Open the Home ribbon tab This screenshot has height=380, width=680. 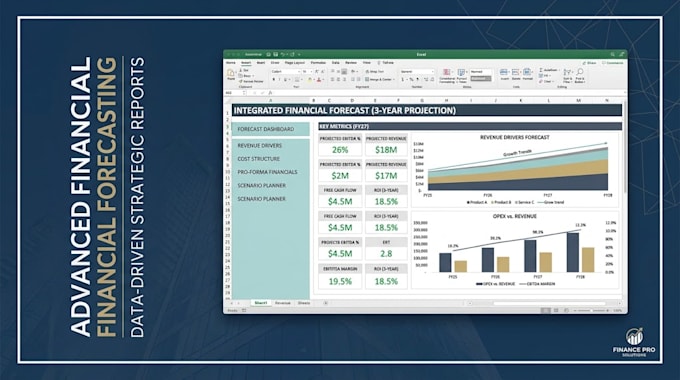pos(230,62)
